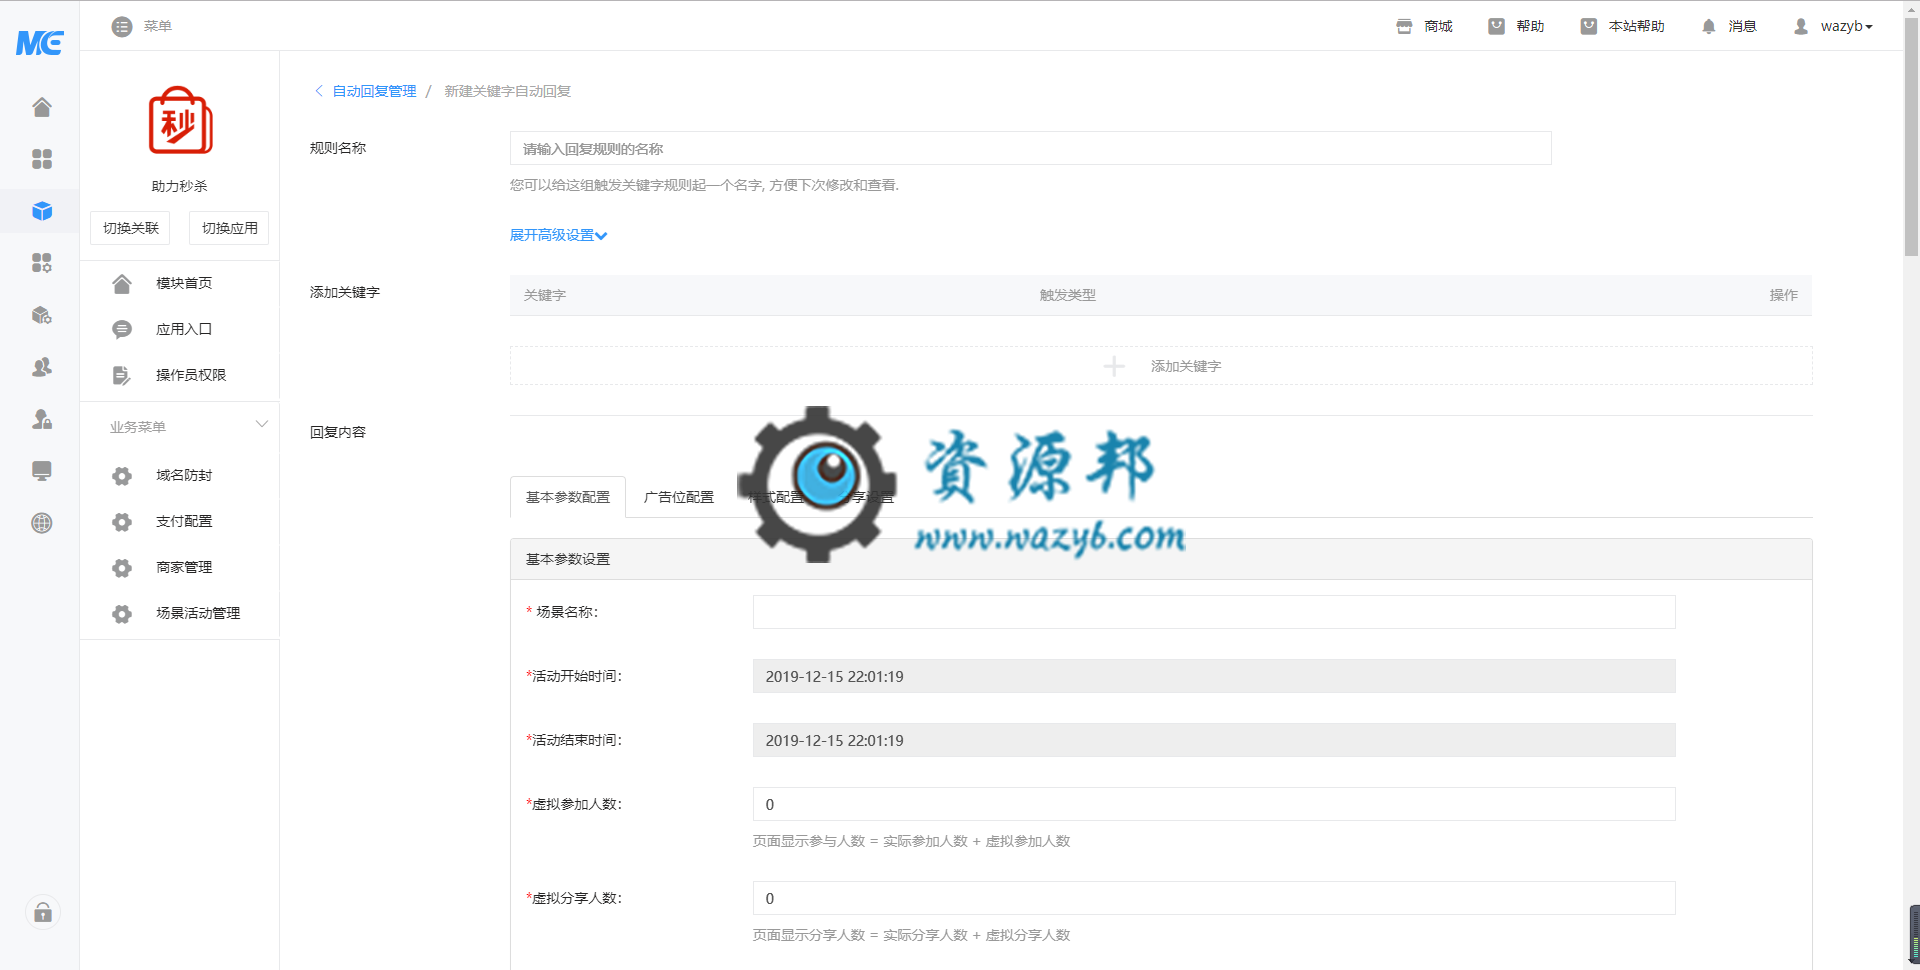Open 消息 link text in header

click(x=1742, y=26)
